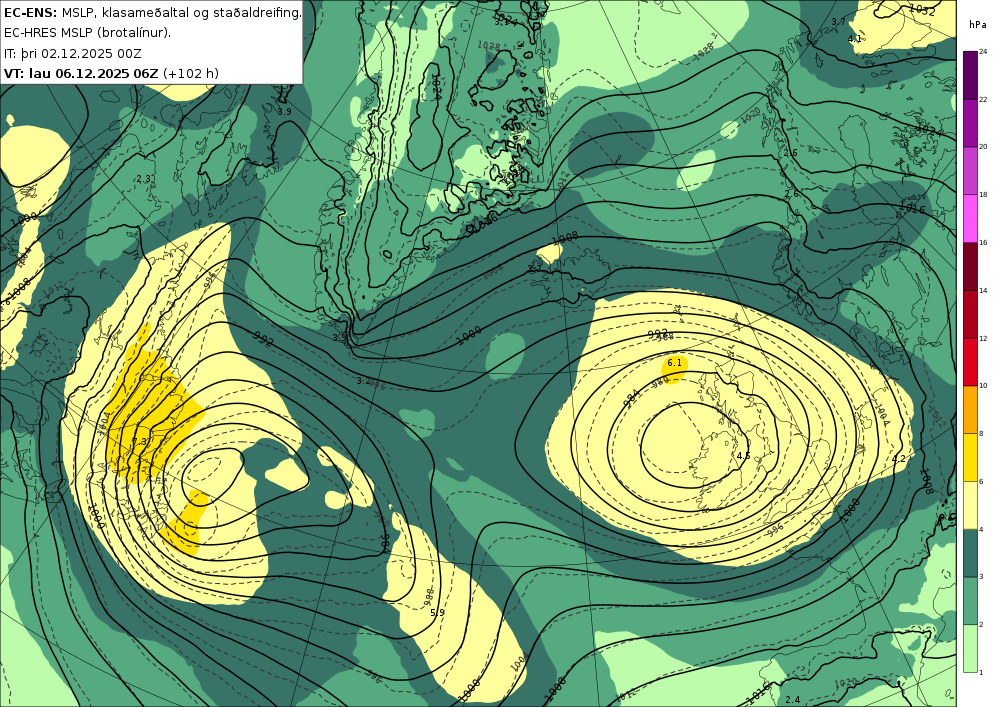1000x707 pixels.
Task: Click the "3.7" value near top right
Action: (838, 22)
